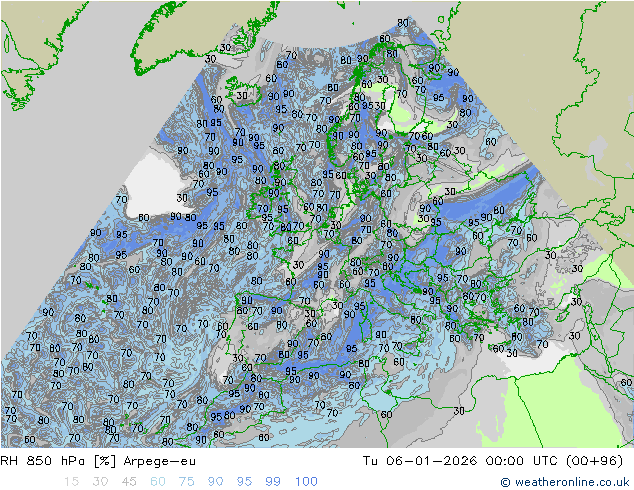Click legend value 90
The height and width of the screenshot is (490, 634).
(215, 482)
